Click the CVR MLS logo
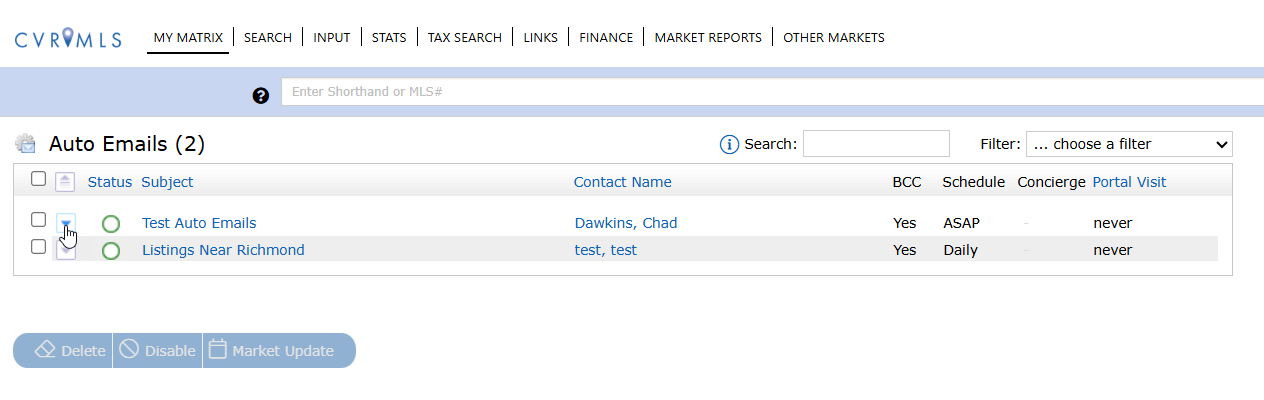The height and width of the screenshot is (400, 1264). tap(68, 39)
